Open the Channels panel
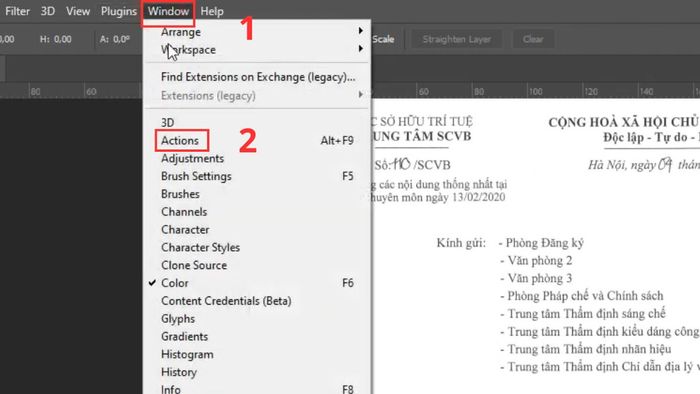700x394 pixels. pyautogui.click(x=257, y=212)
